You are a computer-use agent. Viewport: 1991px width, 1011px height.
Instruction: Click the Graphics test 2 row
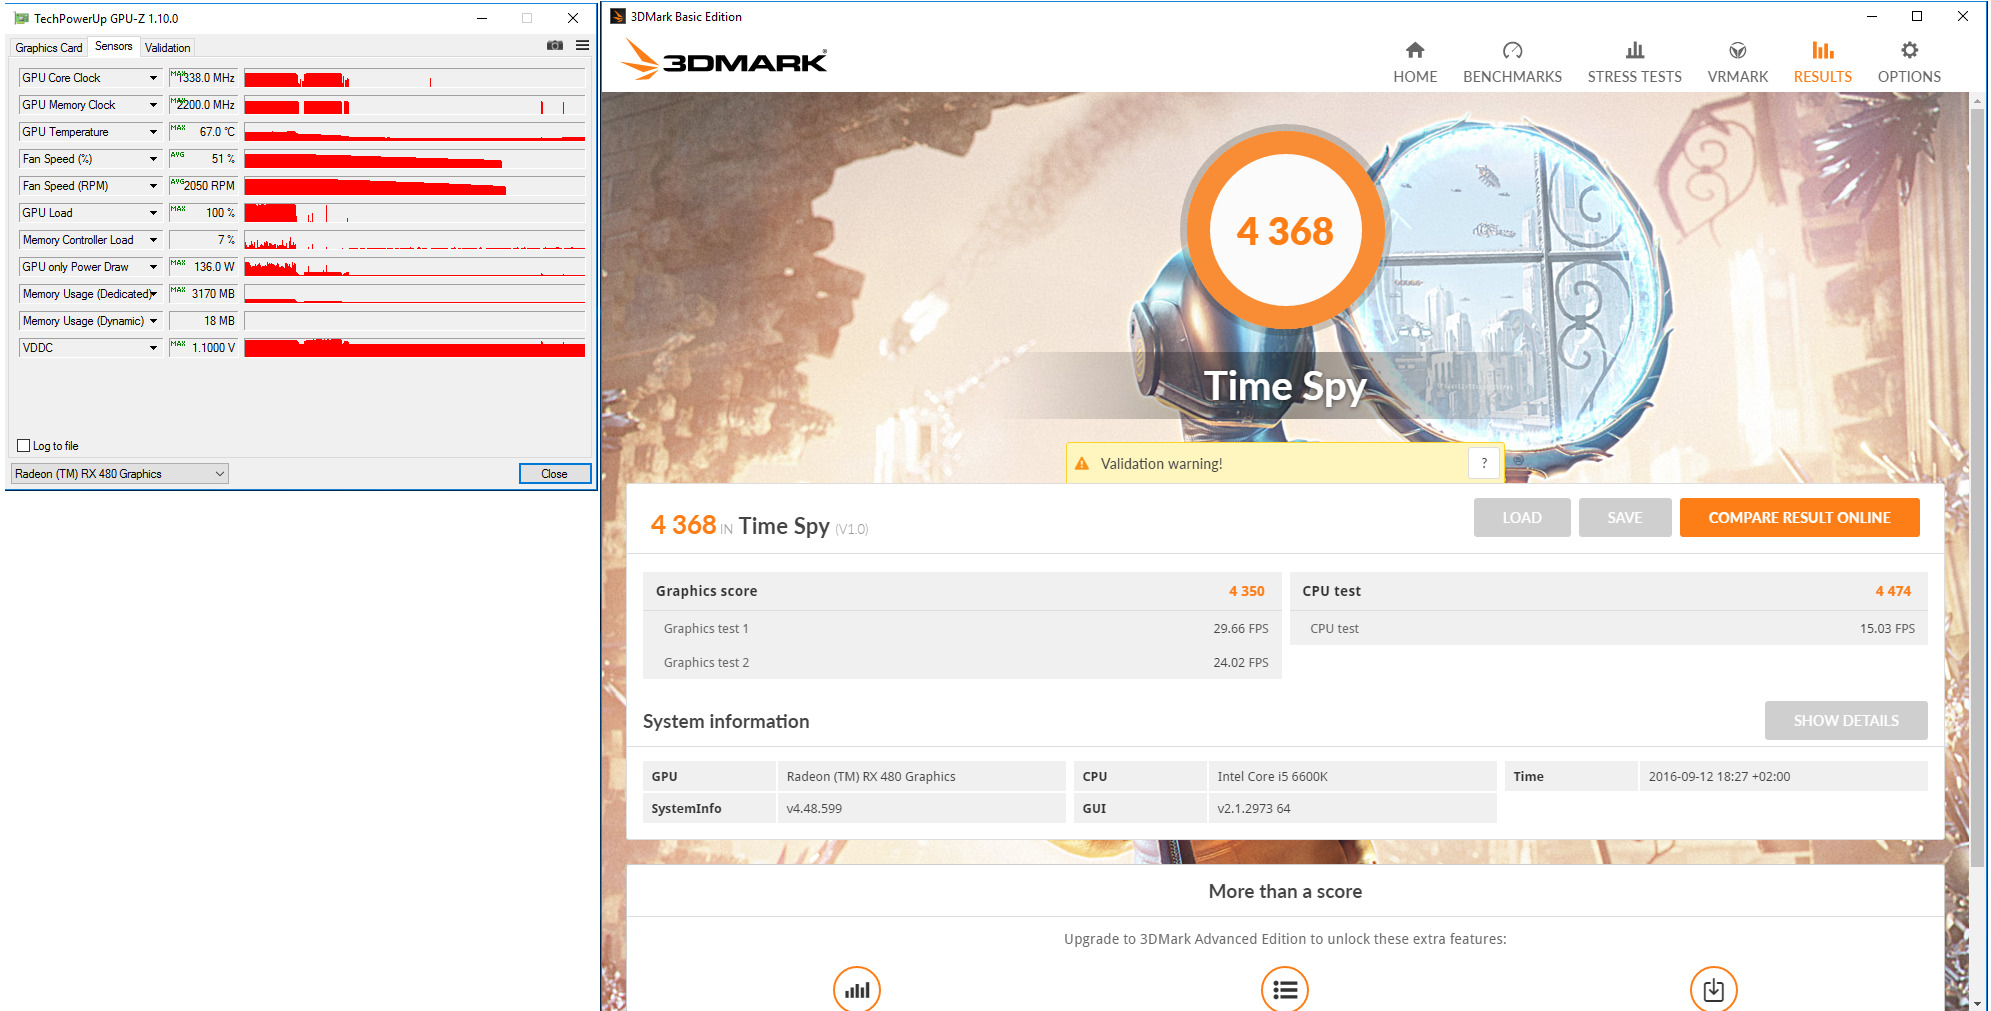pyautogui.click(x=962, y=662)
